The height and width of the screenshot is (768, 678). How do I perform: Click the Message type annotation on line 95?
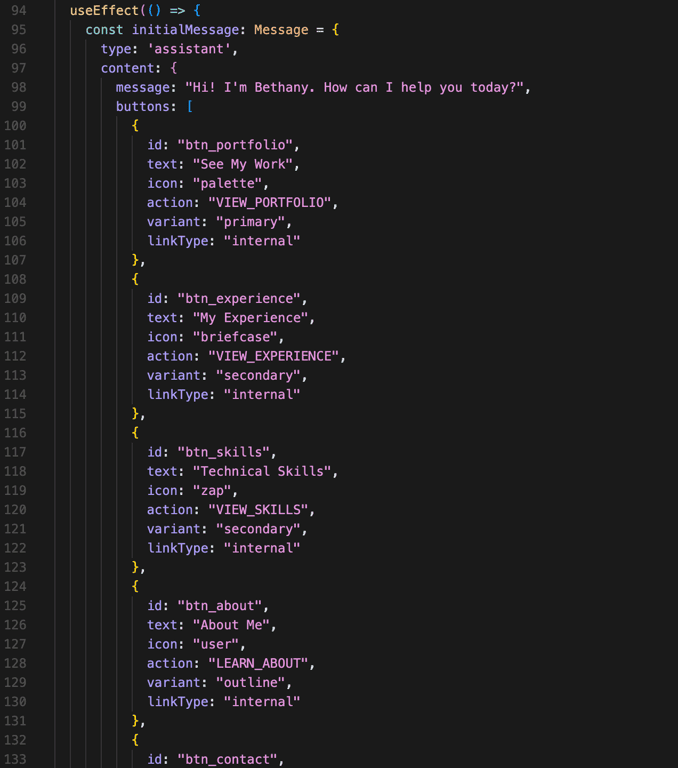click(281, 29)
